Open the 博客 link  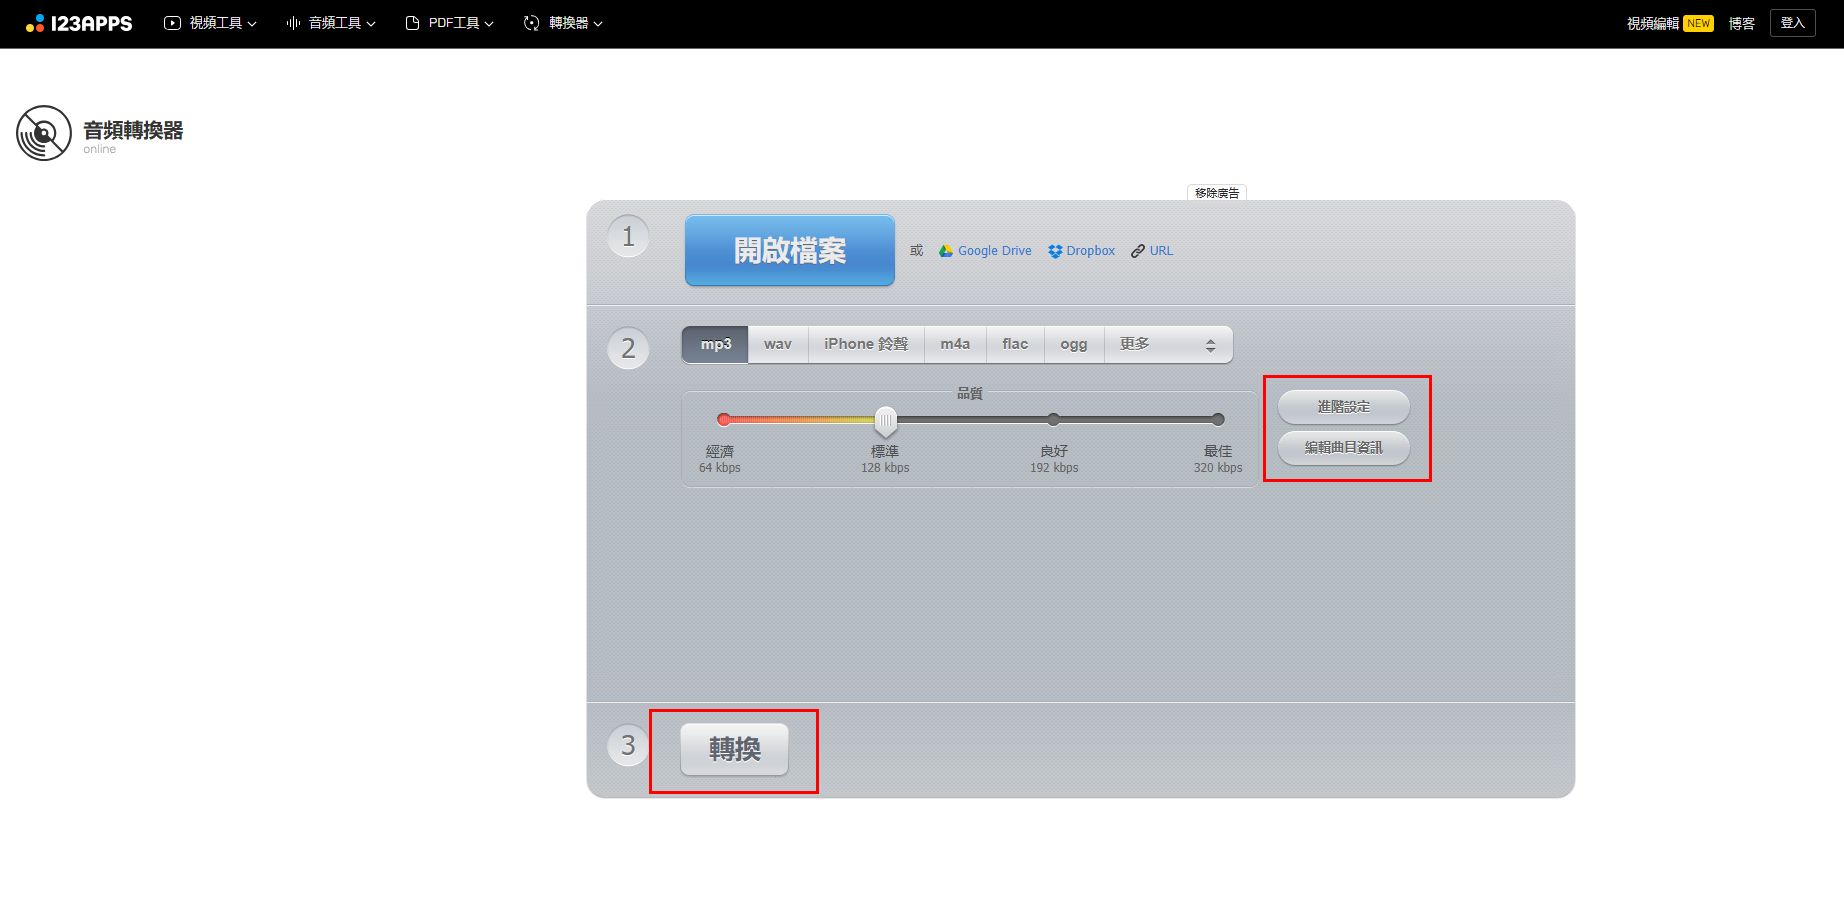(x=1741, y=23)
